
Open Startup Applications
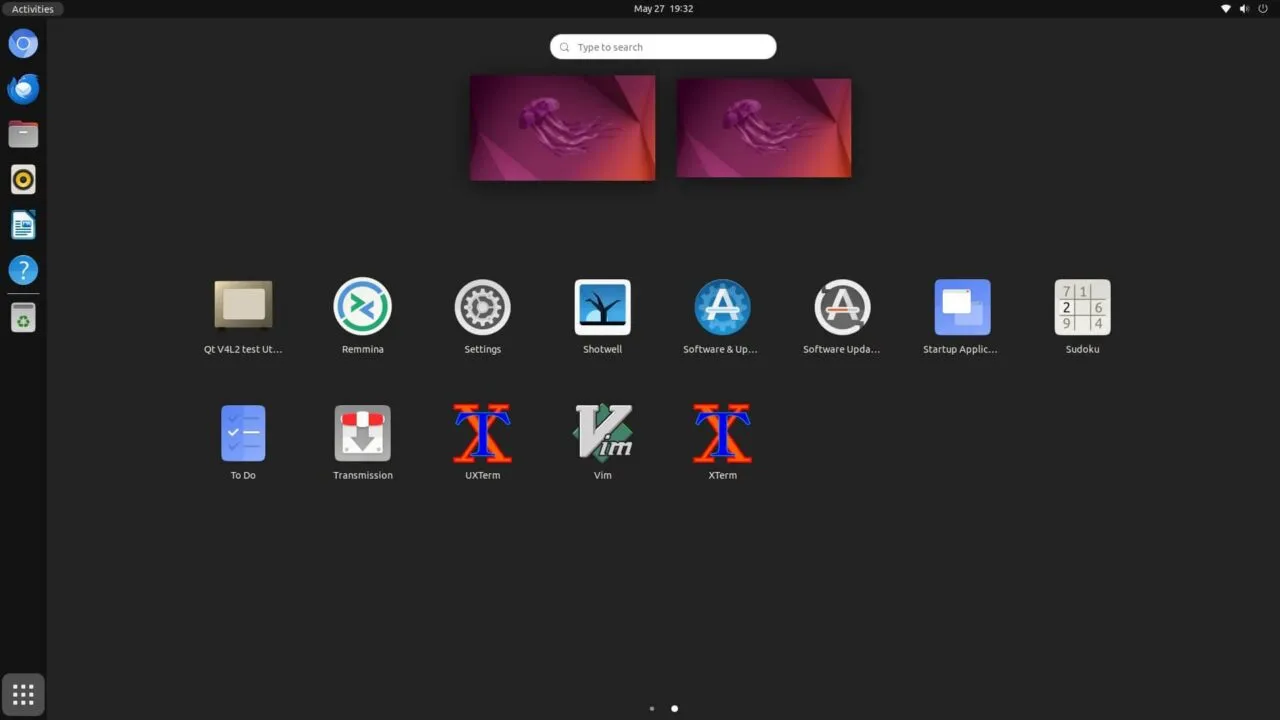click(962, 307)
